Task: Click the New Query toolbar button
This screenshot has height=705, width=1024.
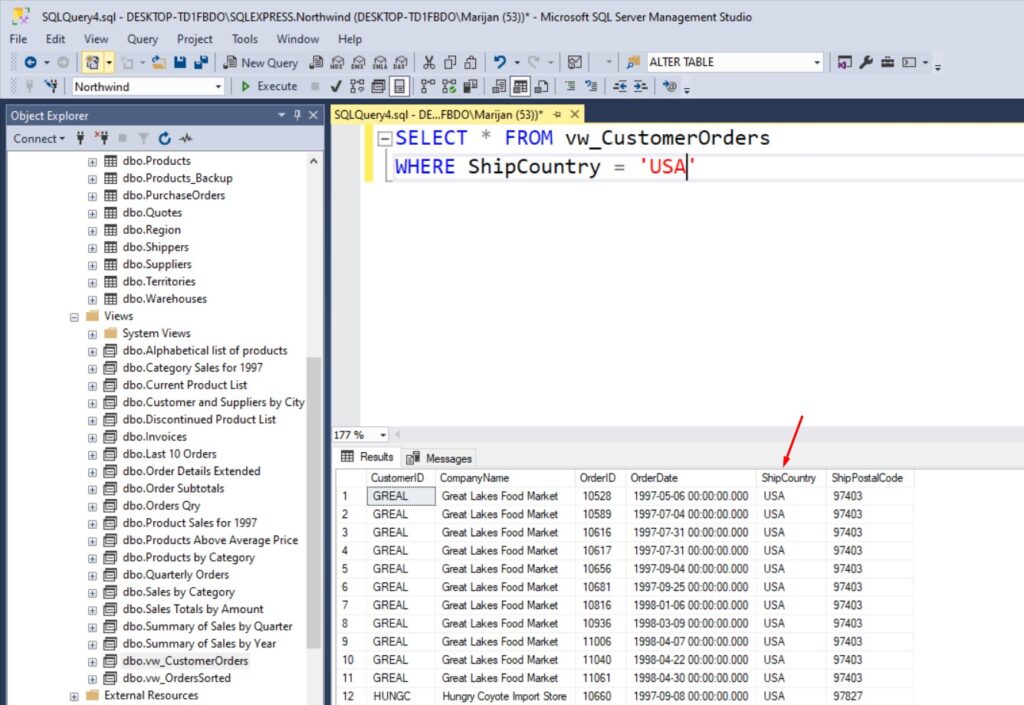Action: [x=262, y=62]
